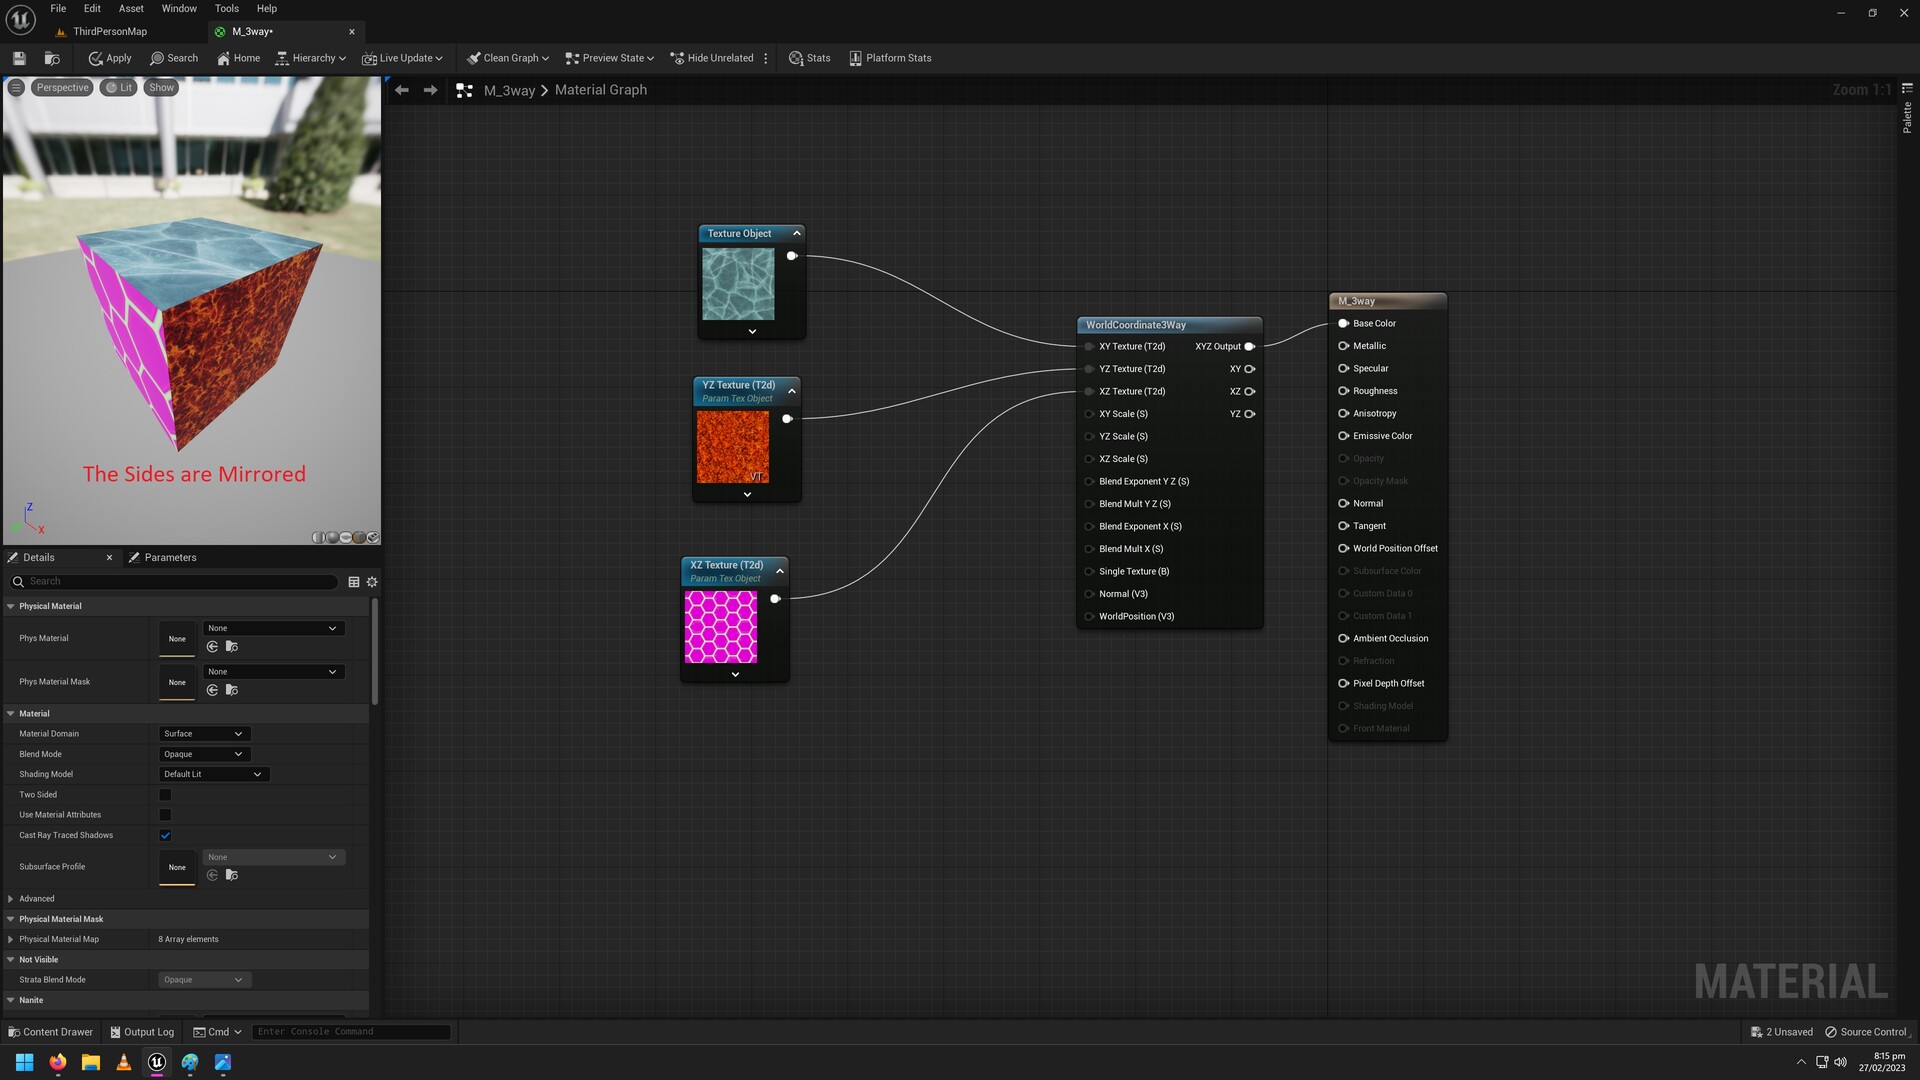Click the Source Control link at bottom right
Image resolution: width=1920 pixels, height=1080 pixels.
click(1866, 1031)
